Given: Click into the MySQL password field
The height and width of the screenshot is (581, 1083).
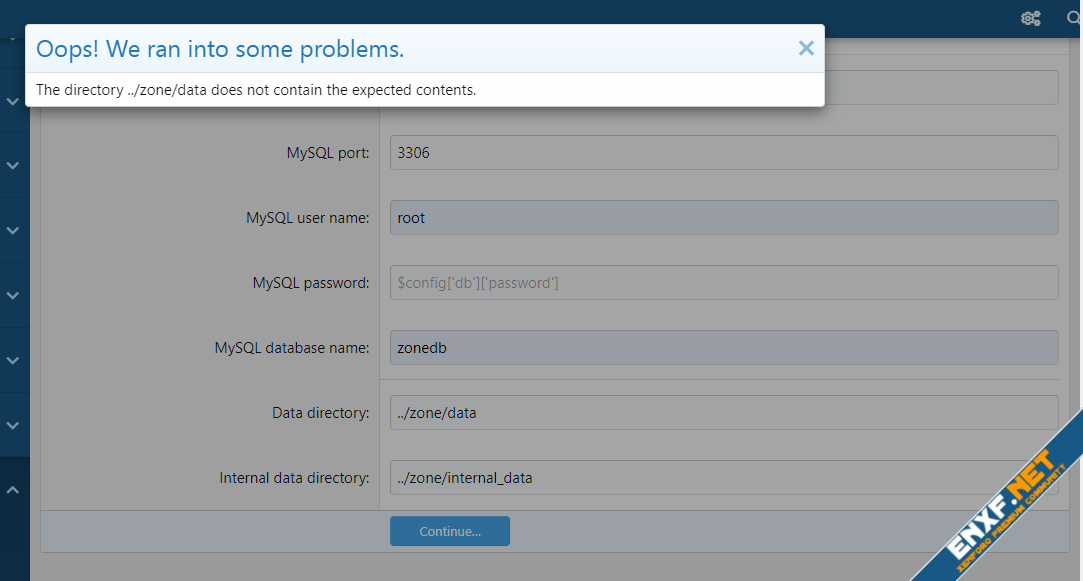Looking at the screenshot, I should tap(723, 283).
